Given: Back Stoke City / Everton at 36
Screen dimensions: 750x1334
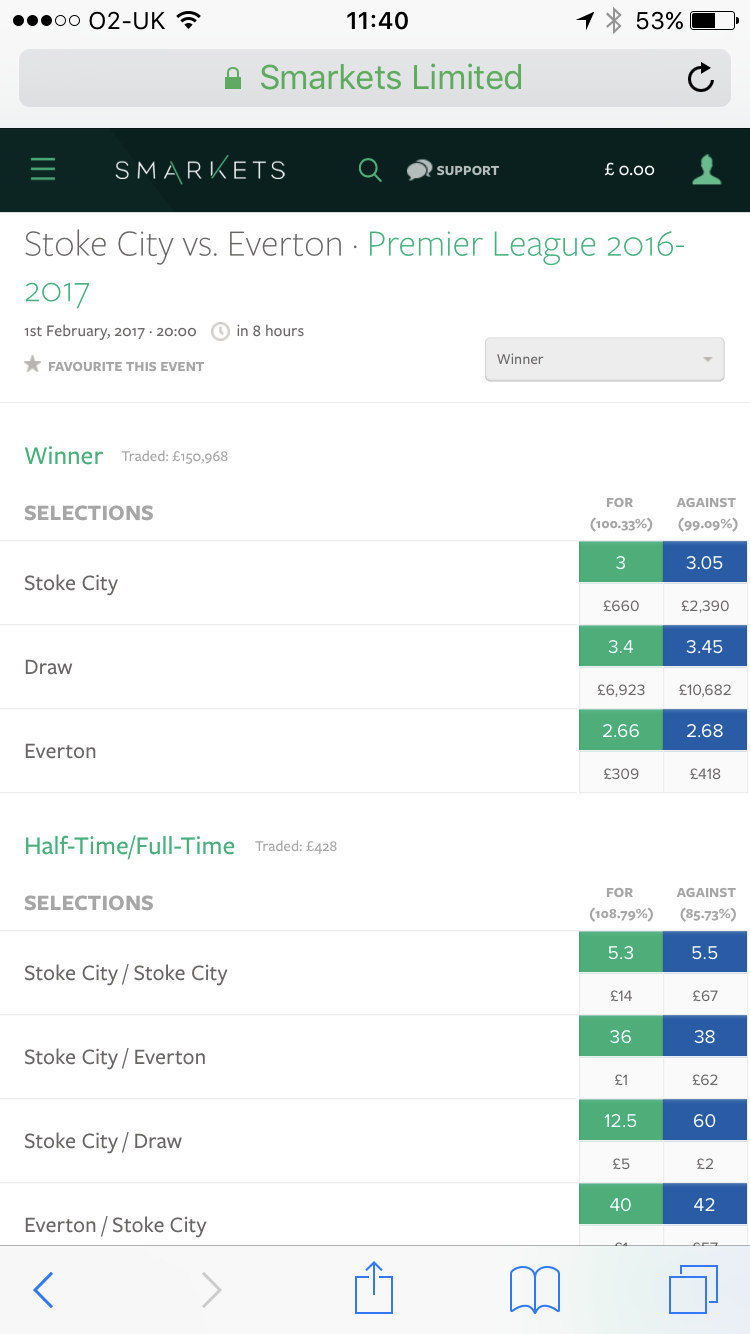Looking at the screenshot, I should [x=620, y=1037].
